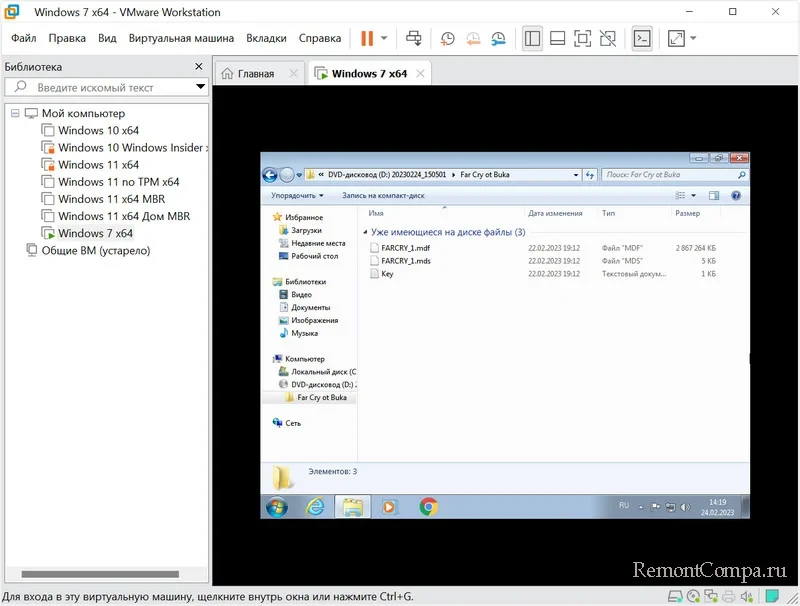Viewport: 800px width, 606px height.
Task: Close the Библиотека panel
Action: click(199, 66)
